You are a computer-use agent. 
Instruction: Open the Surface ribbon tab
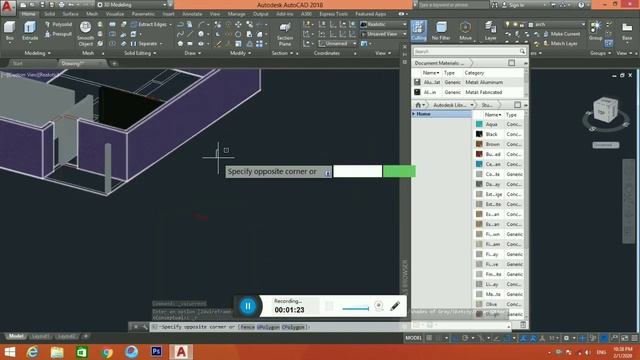tap(70, 14)
